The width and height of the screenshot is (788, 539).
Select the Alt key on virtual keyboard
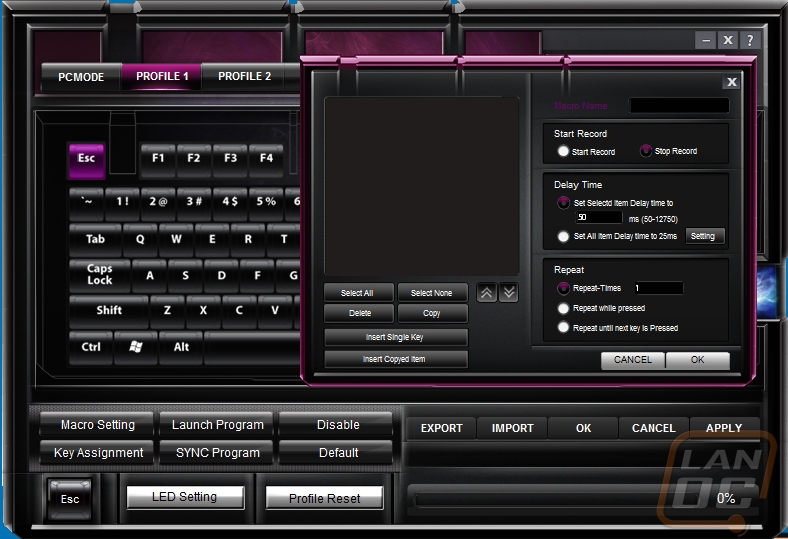[181, 347]
